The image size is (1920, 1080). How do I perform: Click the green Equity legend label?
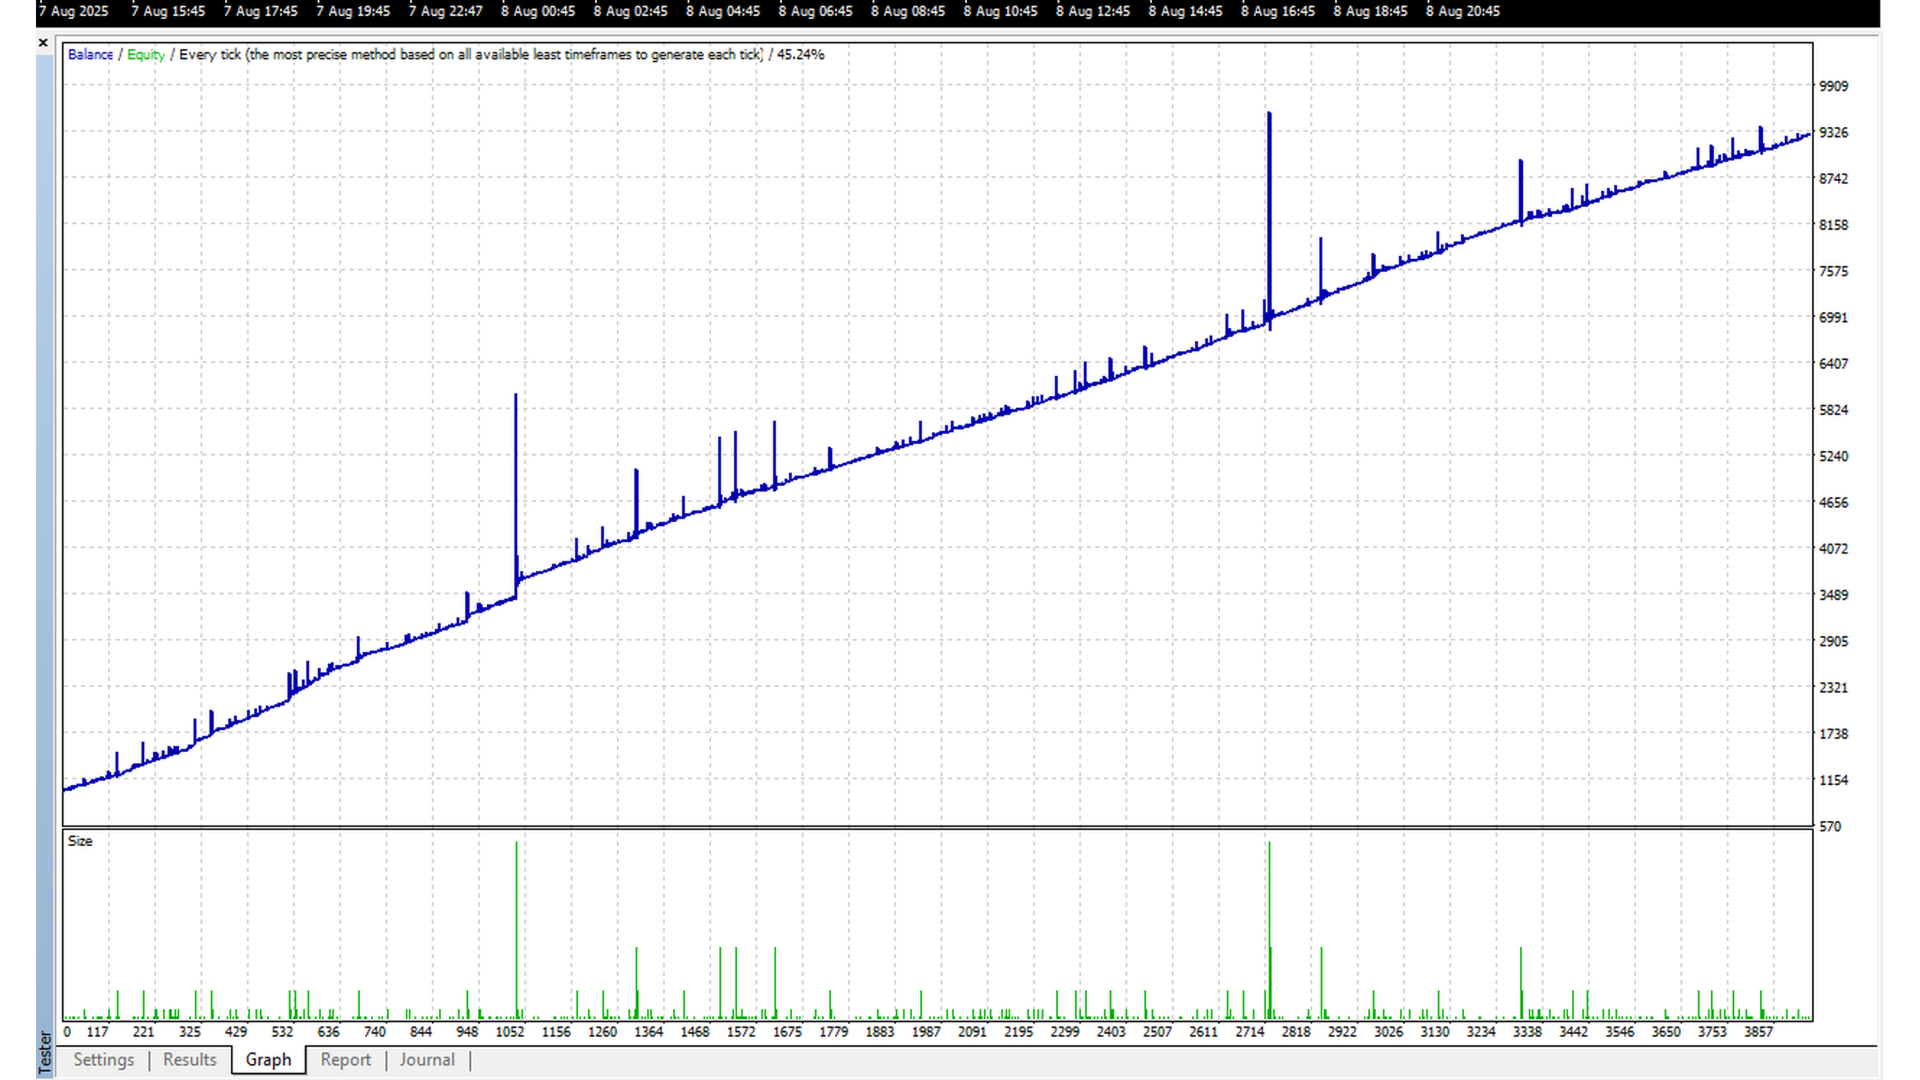[146, 55]
